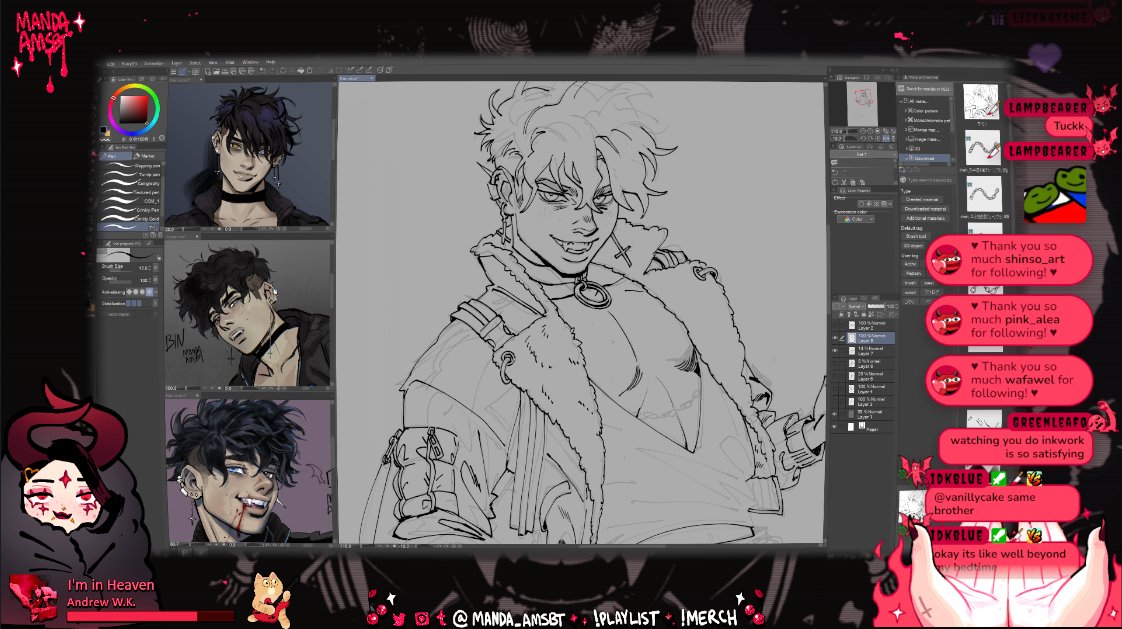Select the COM_1 brush
Screen dimensions: 1122x629
(130, 201)
